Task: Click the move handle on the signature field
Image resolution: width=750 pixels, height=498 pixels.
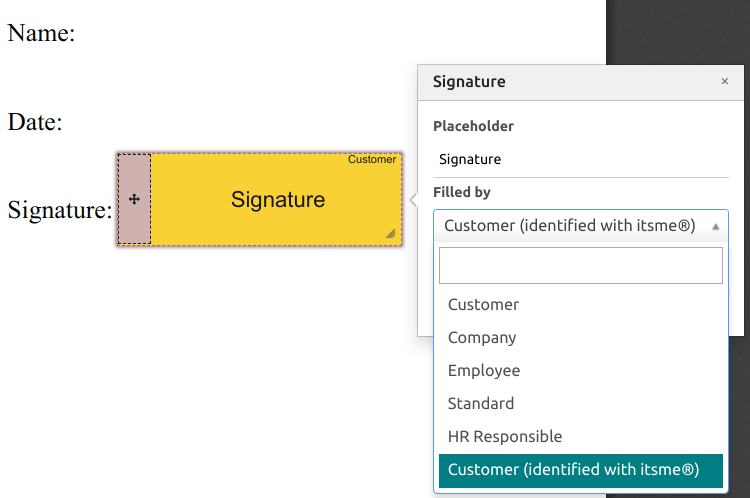Action: pyautogui.click(x=134, y=199)
